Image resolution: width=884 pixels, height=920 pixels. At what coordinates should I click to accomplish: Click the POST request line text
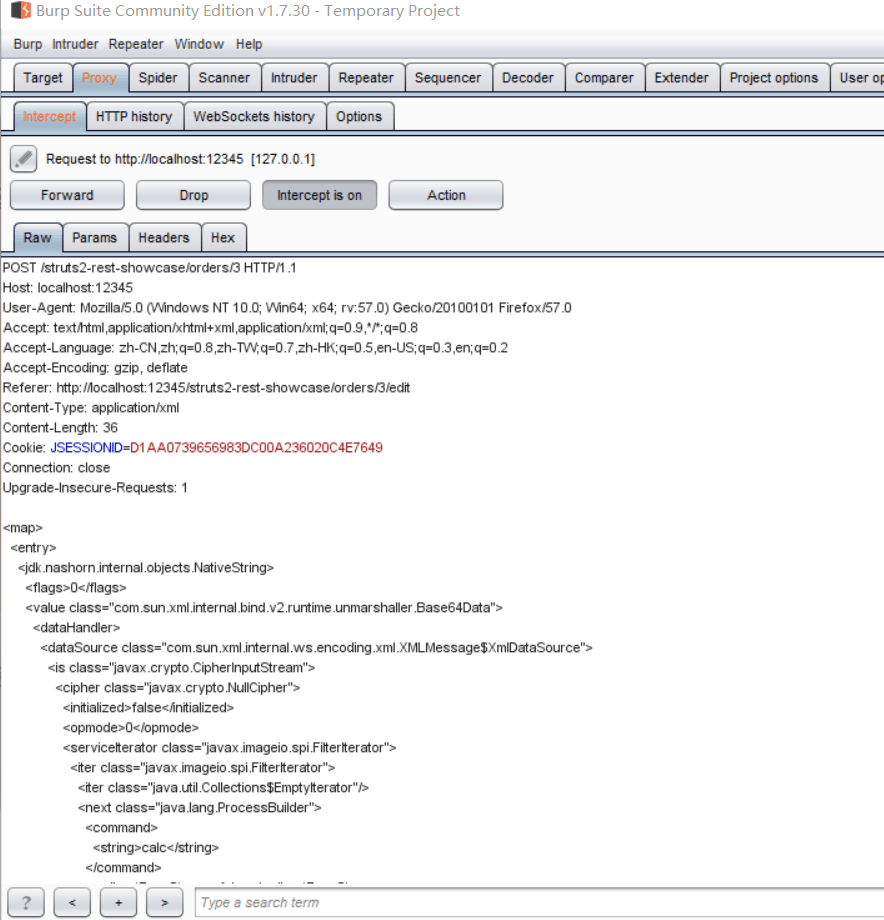click(150, 268)
